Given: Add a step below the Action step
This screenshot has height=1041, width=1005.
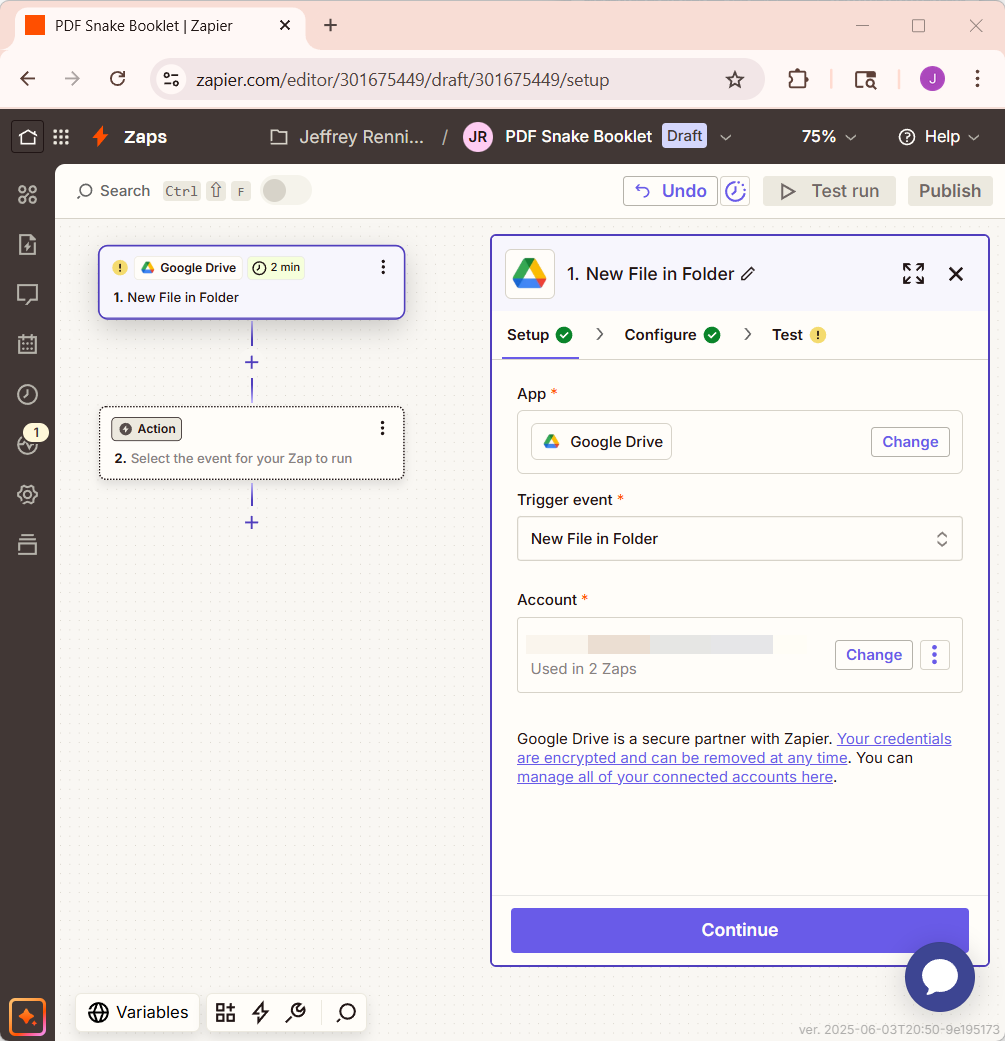Looking at the screenshot, I should click(x=252, y=522).
